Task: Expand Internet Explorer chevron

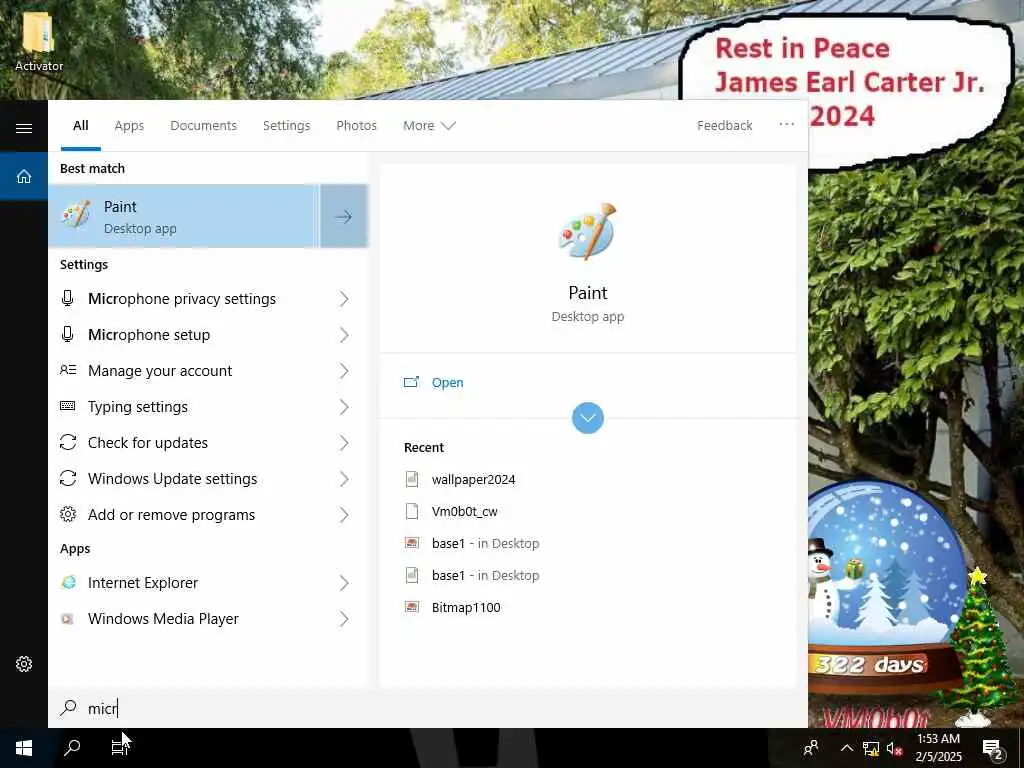Action: (344, 583)
